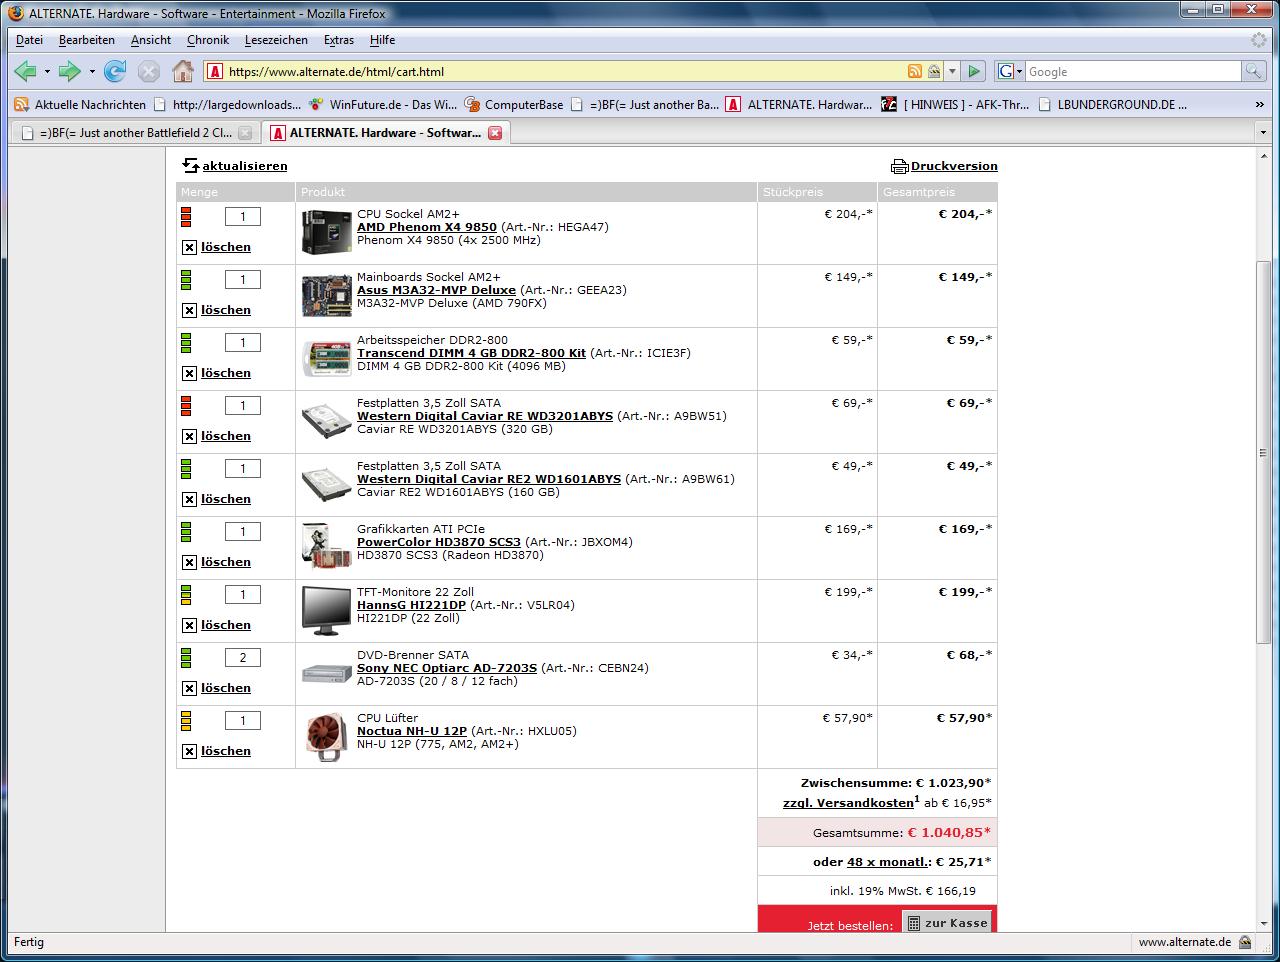Click the PowerColor HD3870 SCS3 product link

[439, 542]
